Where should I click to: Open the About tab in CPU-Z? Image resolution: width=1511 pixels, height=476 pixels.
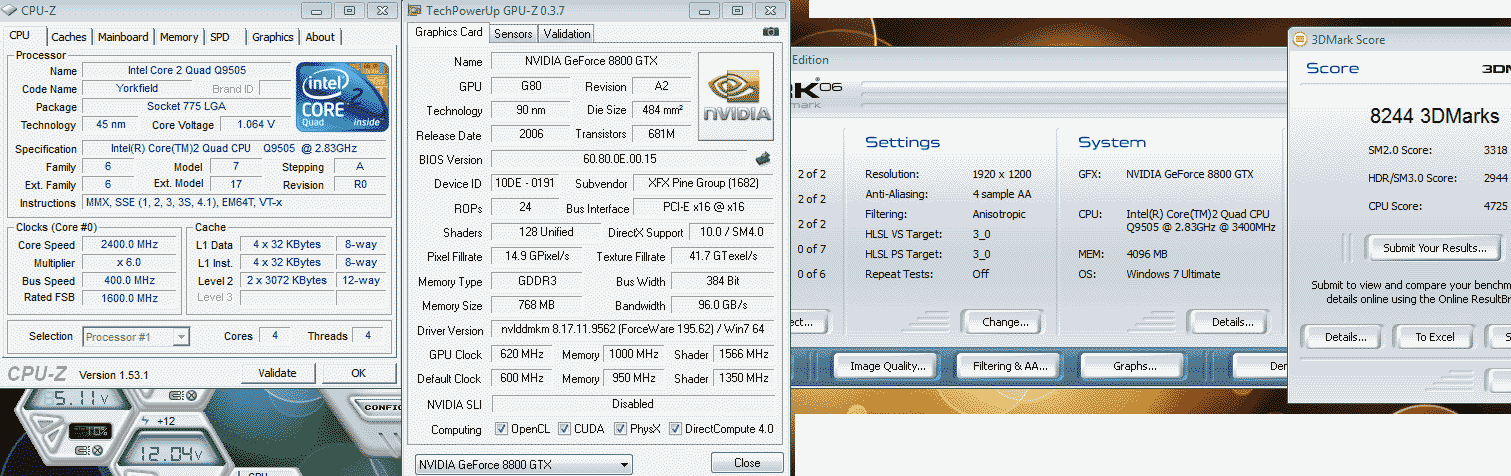[320, 37]
